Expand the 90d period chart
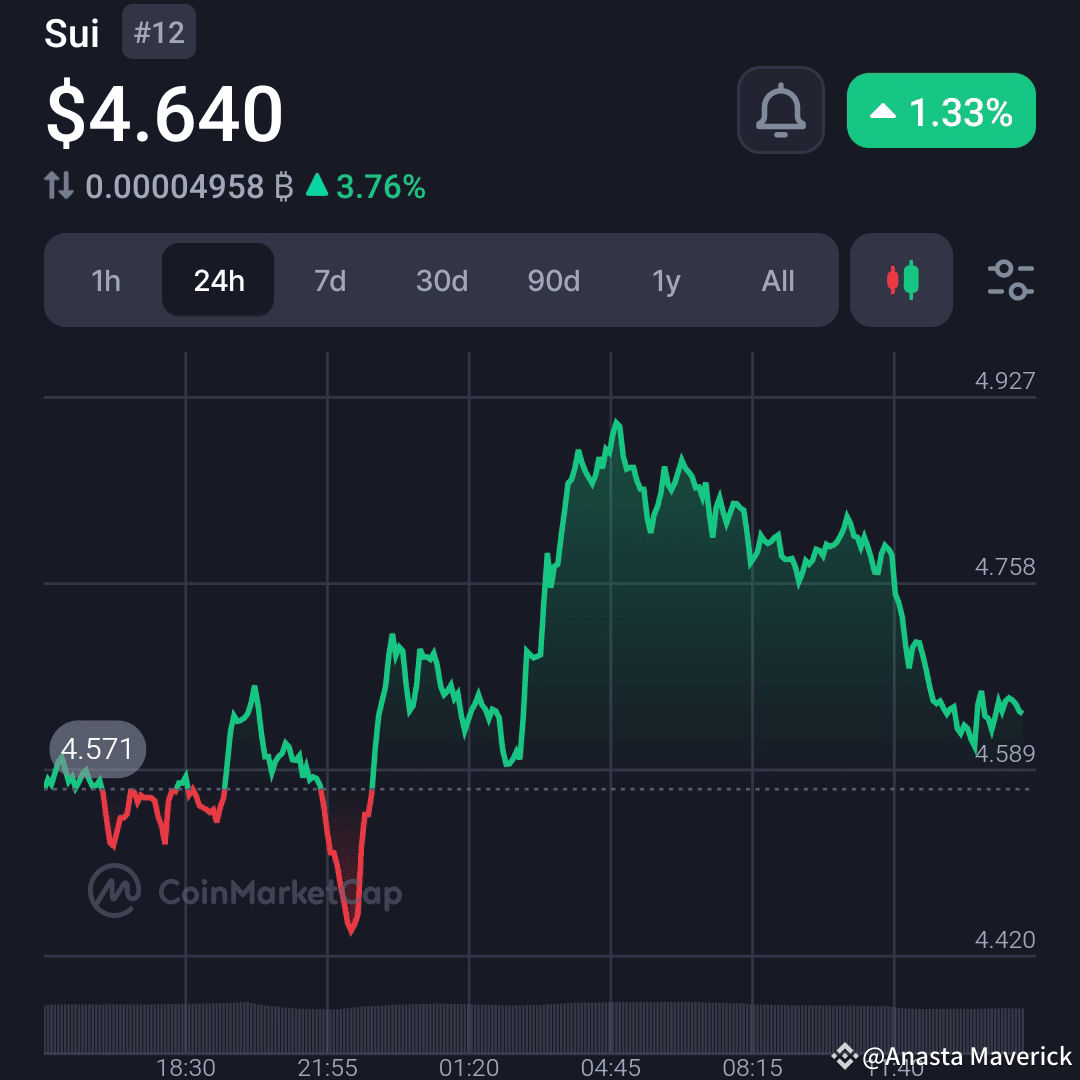This screenshot has height=1080, width=1080. click(x=554, y=281)
